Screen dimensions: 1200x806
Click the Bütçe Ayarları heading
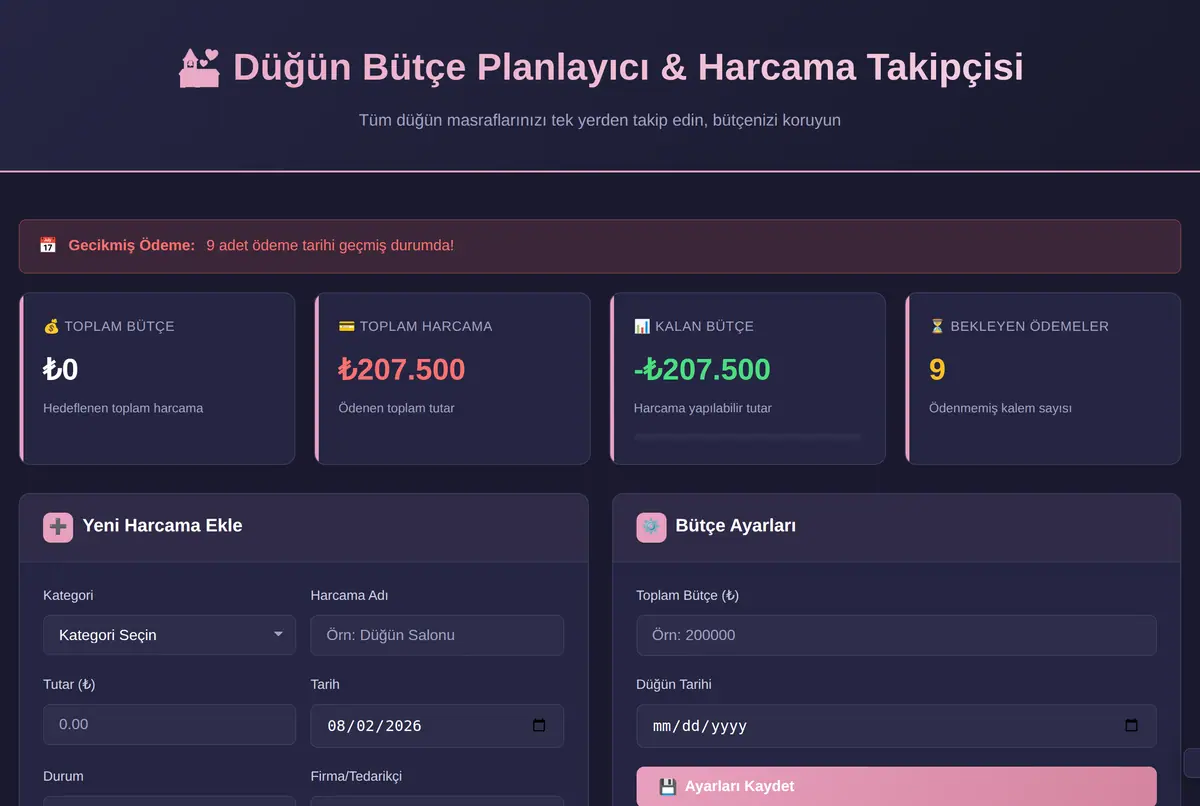pos(736,526)
